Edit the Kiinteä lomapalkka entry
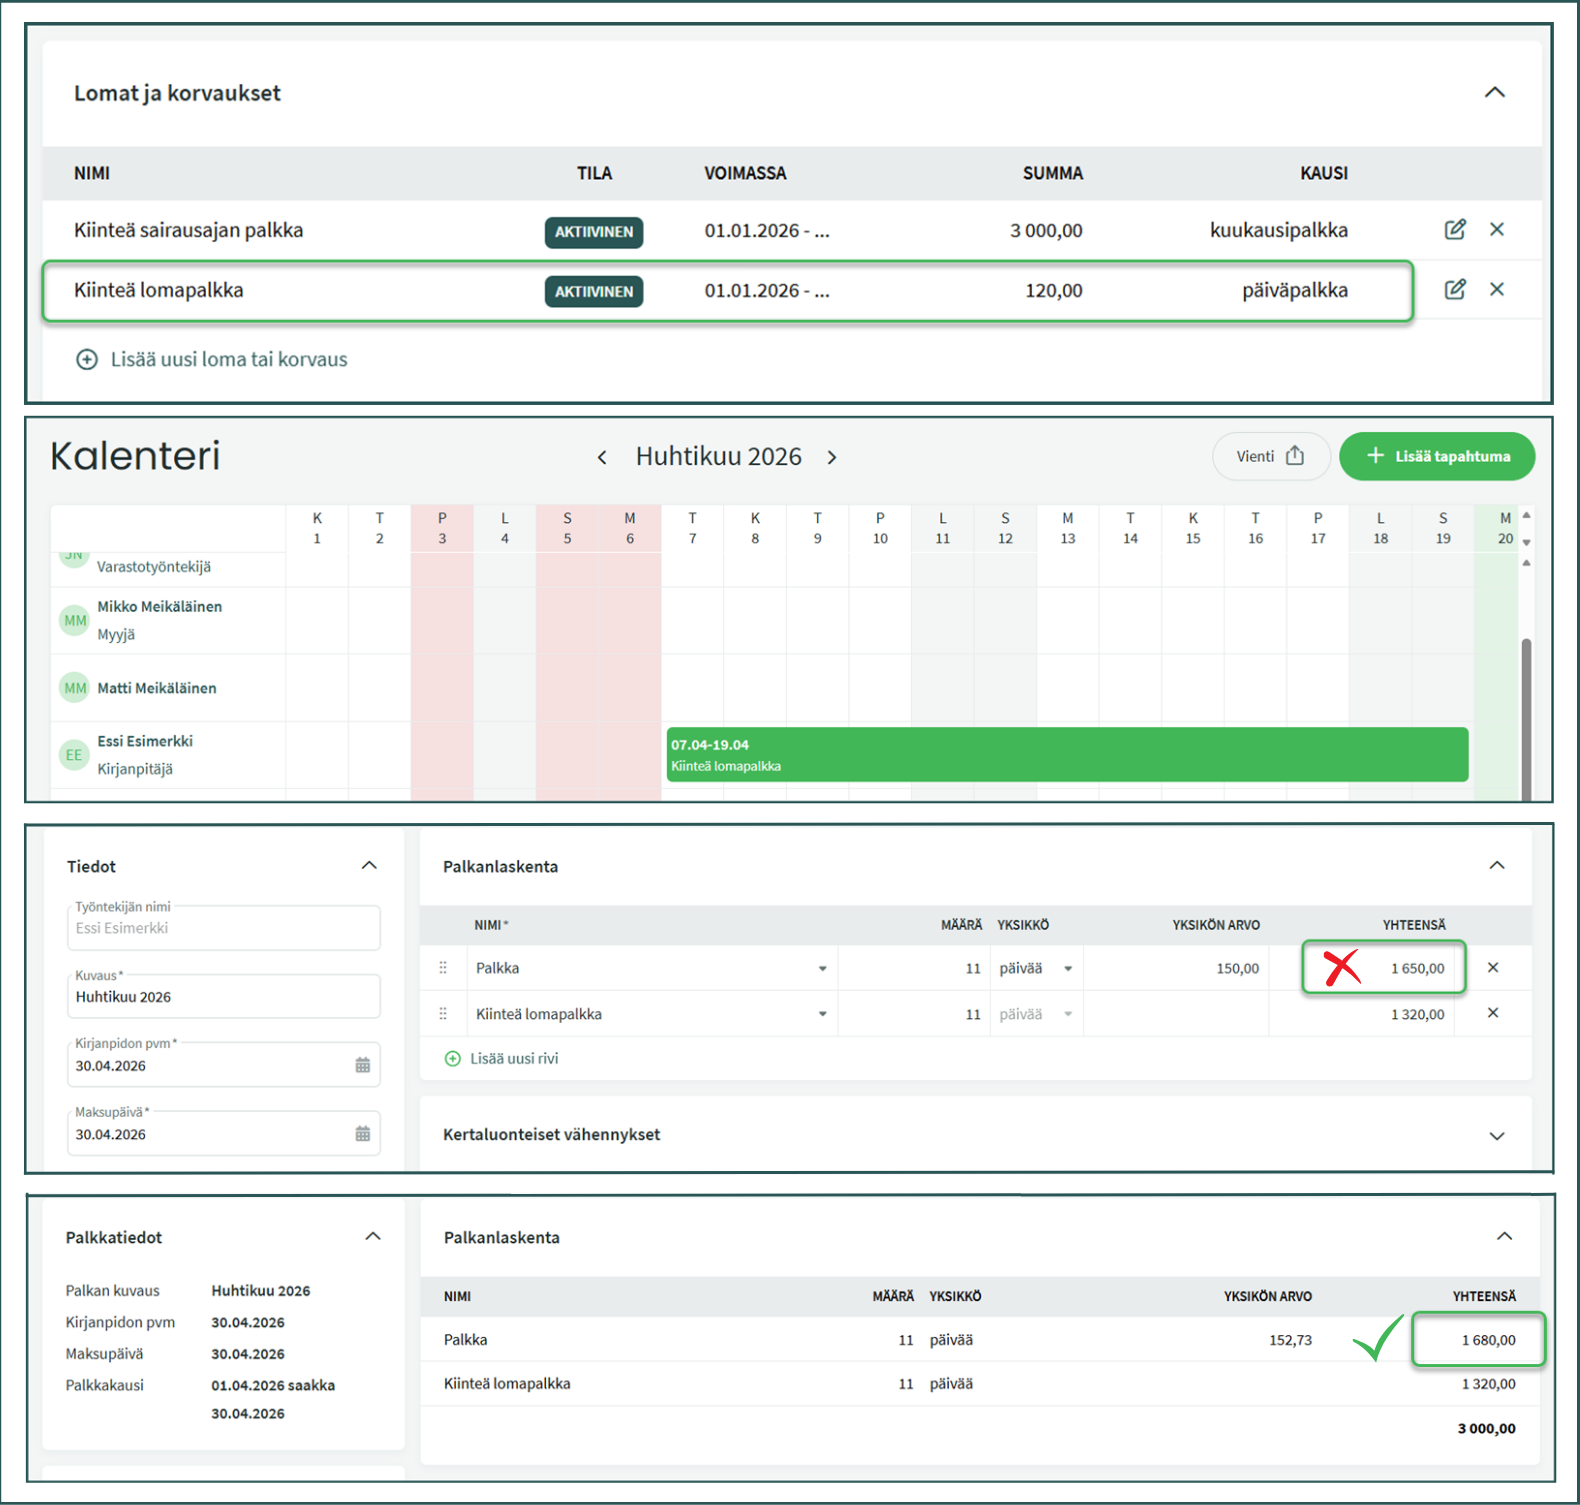The image size is (1580, 1505). pos(1455,290)
